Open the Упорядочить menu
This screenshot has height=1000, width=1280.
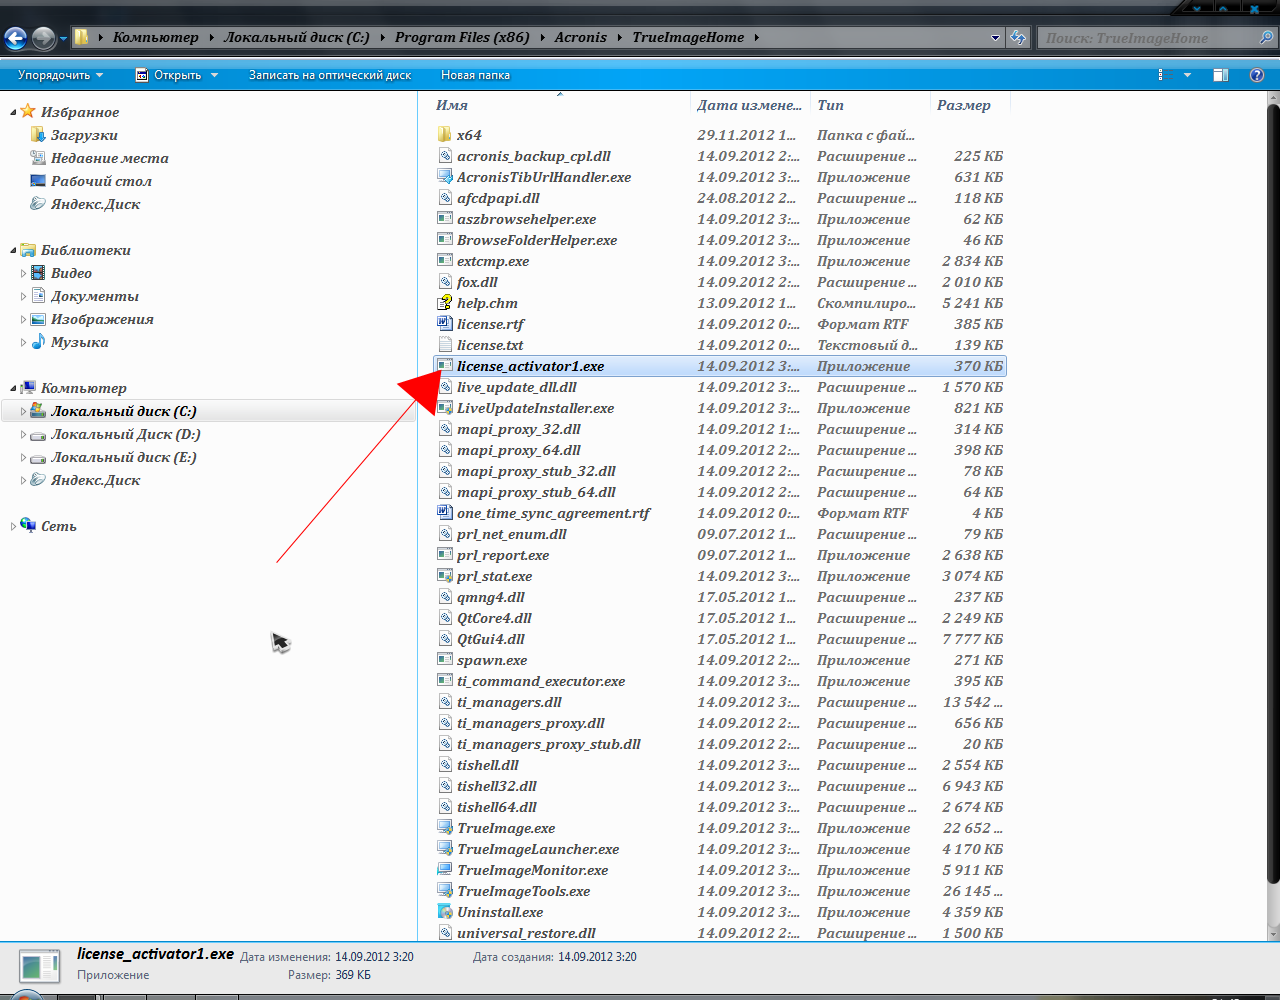click(x=60, y=75)
